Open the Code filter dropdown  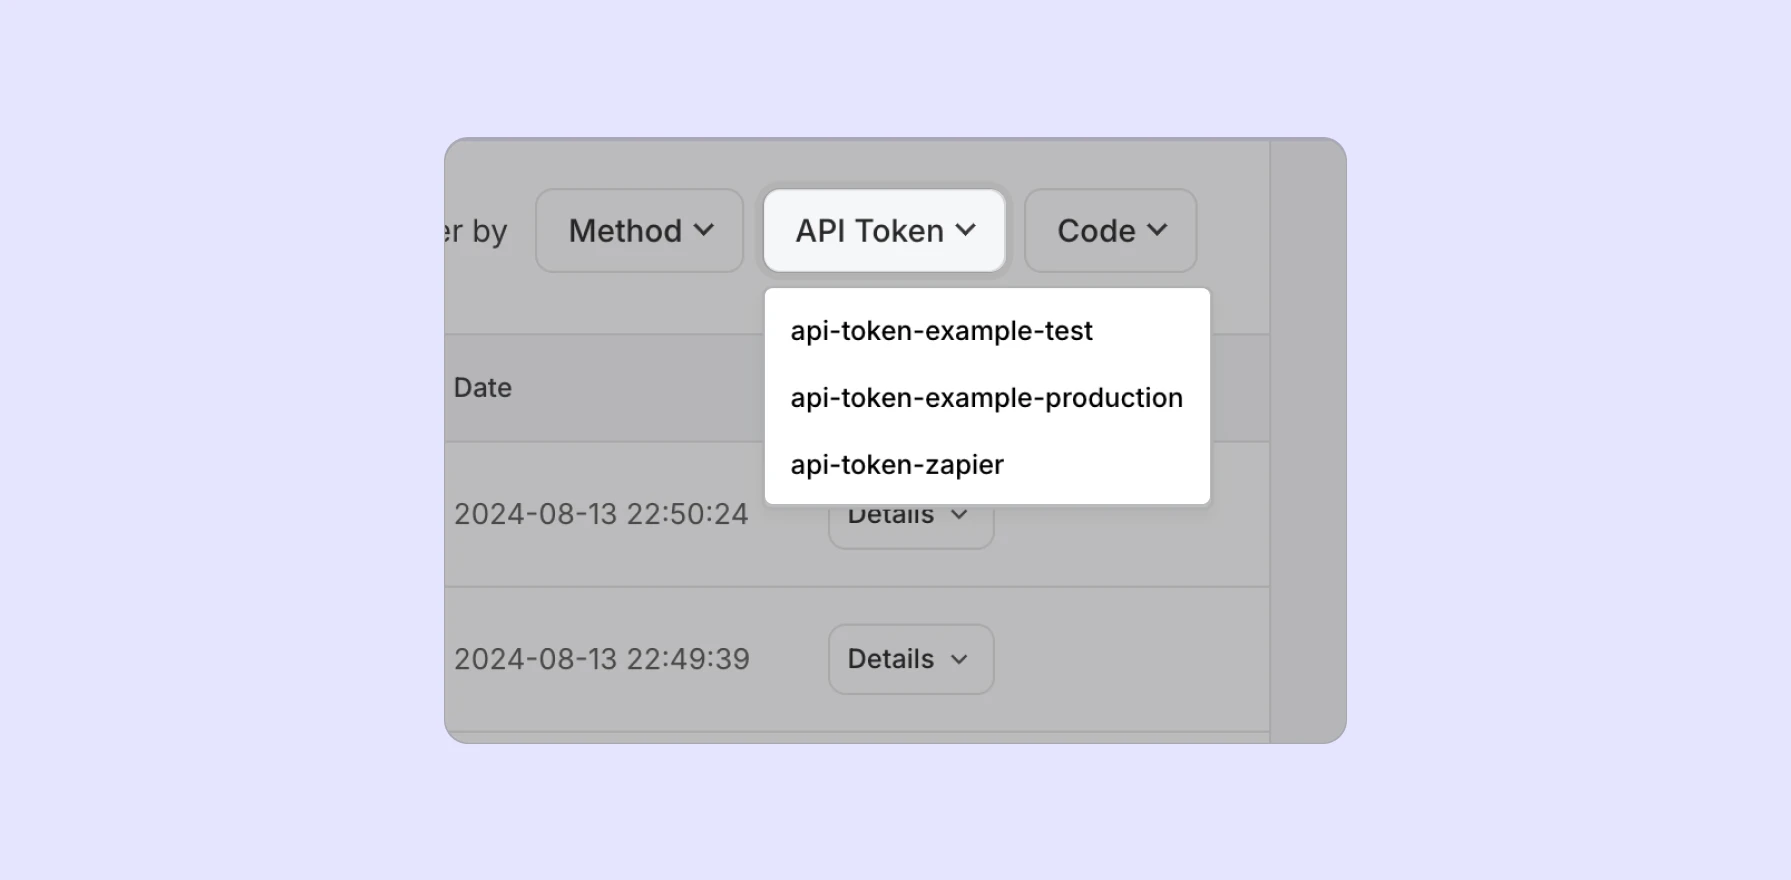pyautogui.click(x=1110, y=231)
